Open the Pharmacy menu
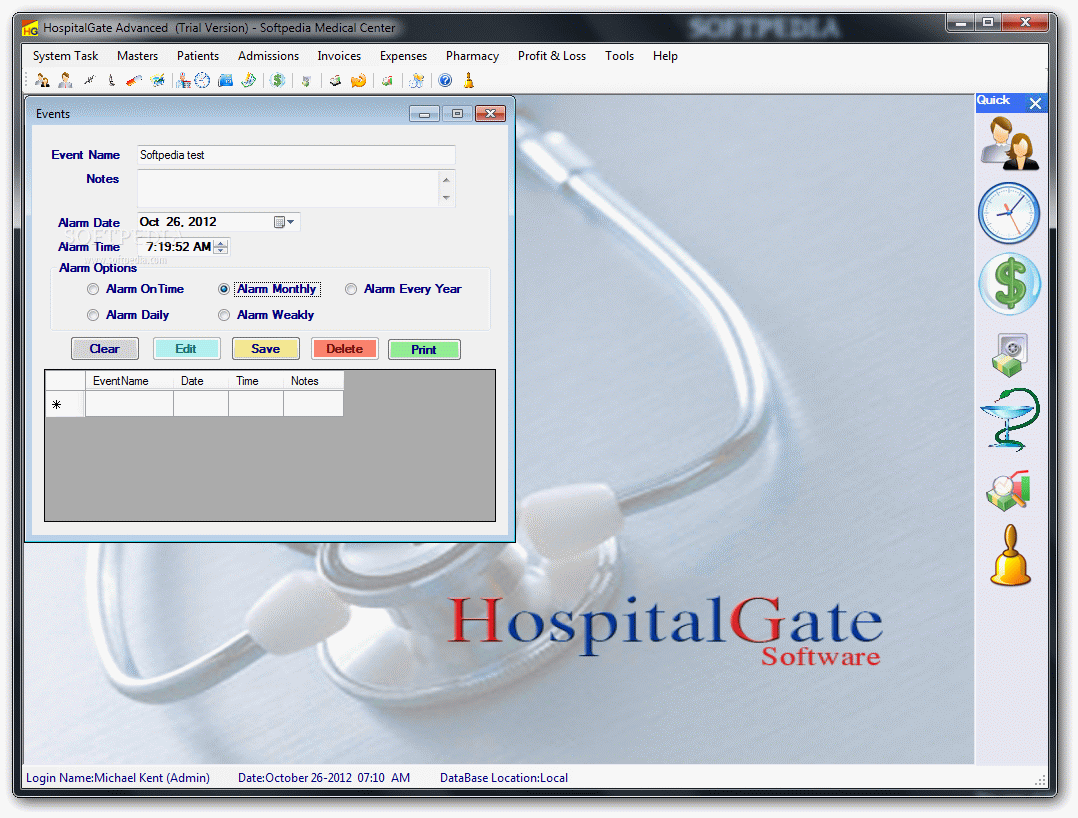 pyautogui.click(x=472, y=56)
